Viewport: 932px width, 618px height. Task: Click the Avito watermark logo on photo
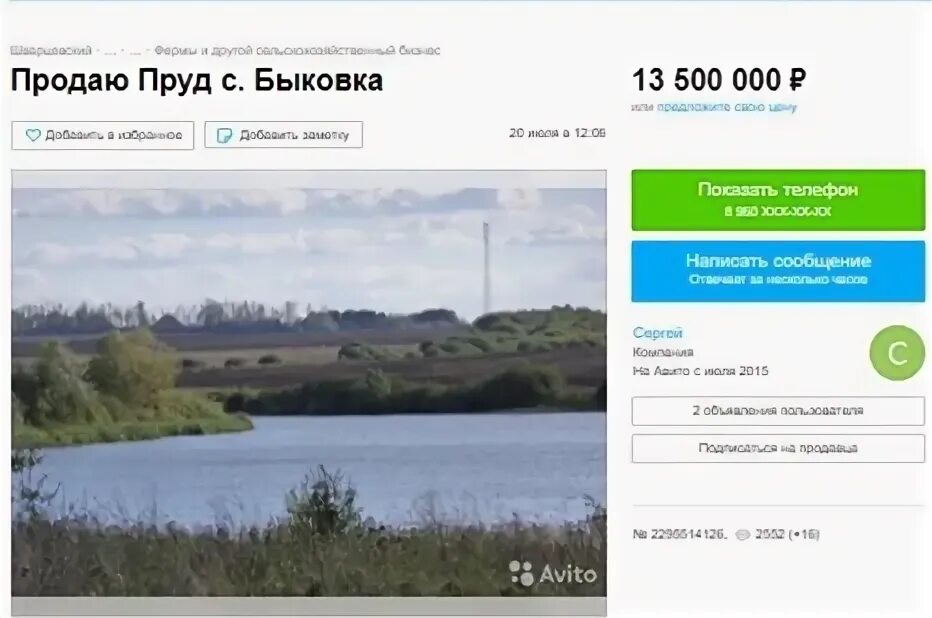(553, 573)
